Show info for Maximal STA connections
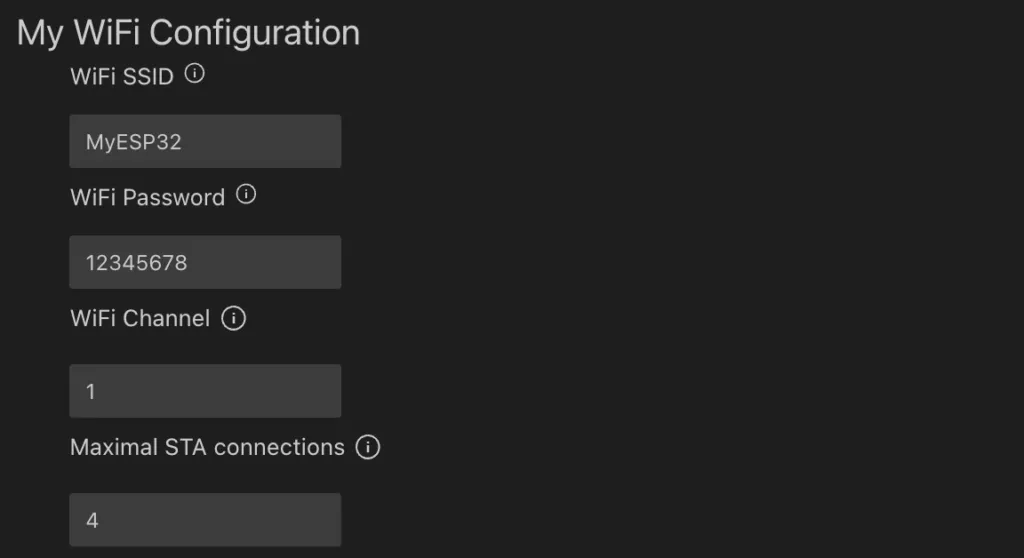The width and height of the screenshot is (1024, 558). [x=368, y=447]
